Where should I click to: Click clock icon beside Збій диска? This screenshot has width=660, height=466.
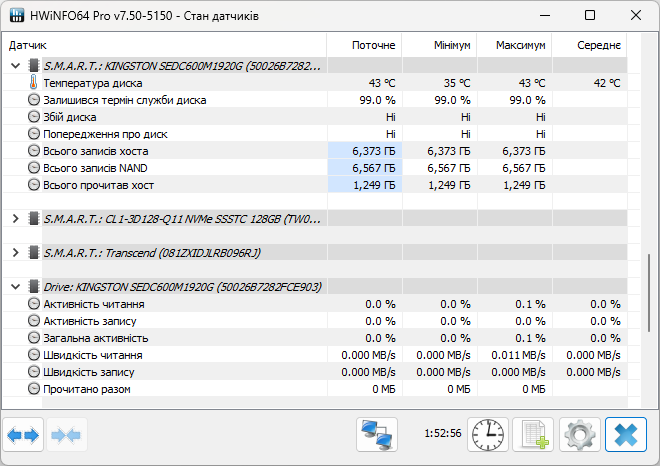tap(34, 117)
